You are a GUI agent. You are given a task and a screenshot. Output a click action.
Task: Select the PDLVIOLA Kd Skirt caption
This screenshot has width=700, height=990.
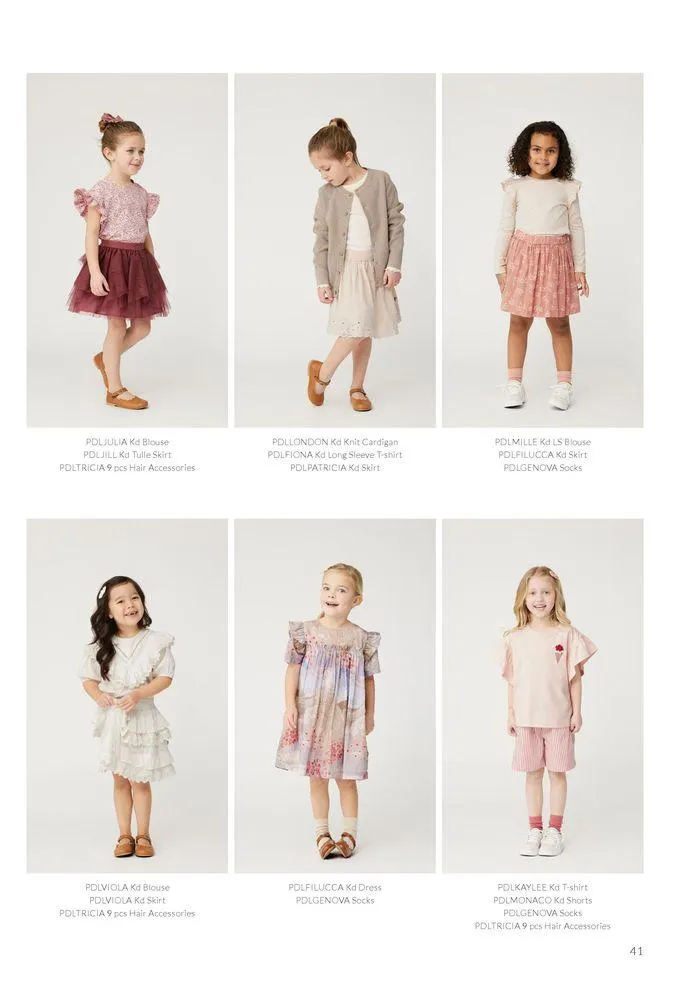pyautogui.click(x=127, y=900)
